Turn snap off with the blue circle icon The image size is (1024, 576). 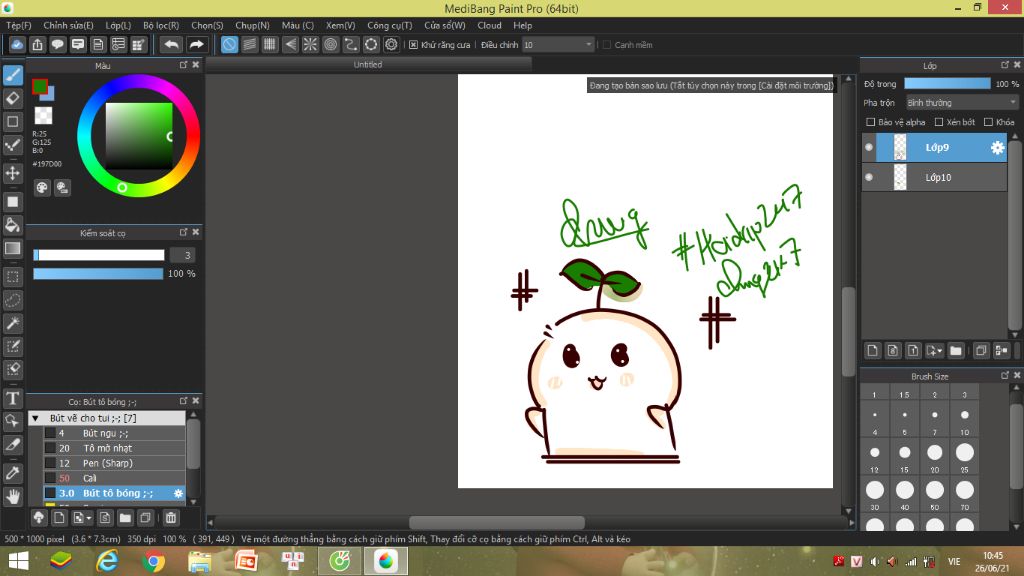tap(229, 44)
